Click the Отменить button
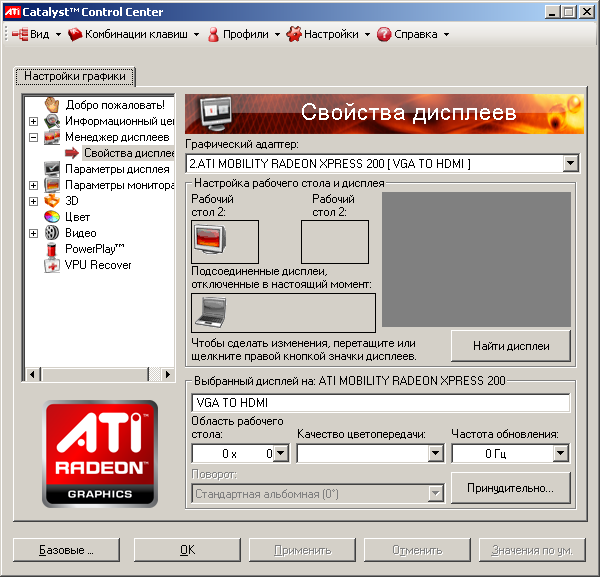Viewport: 600px width, 577px height. (x=417, y=550)
